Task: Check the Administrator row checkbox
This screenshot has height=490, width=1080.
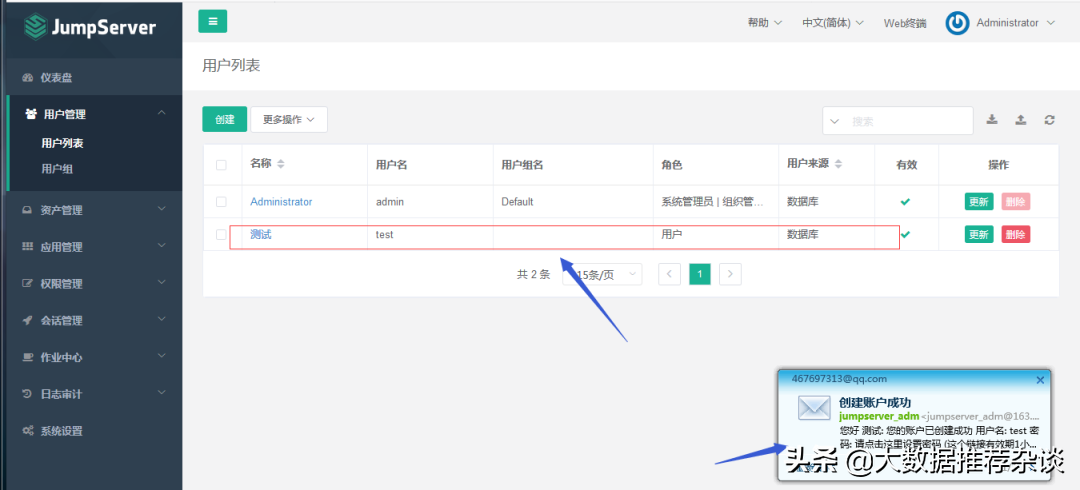Action: coord(221,202)
